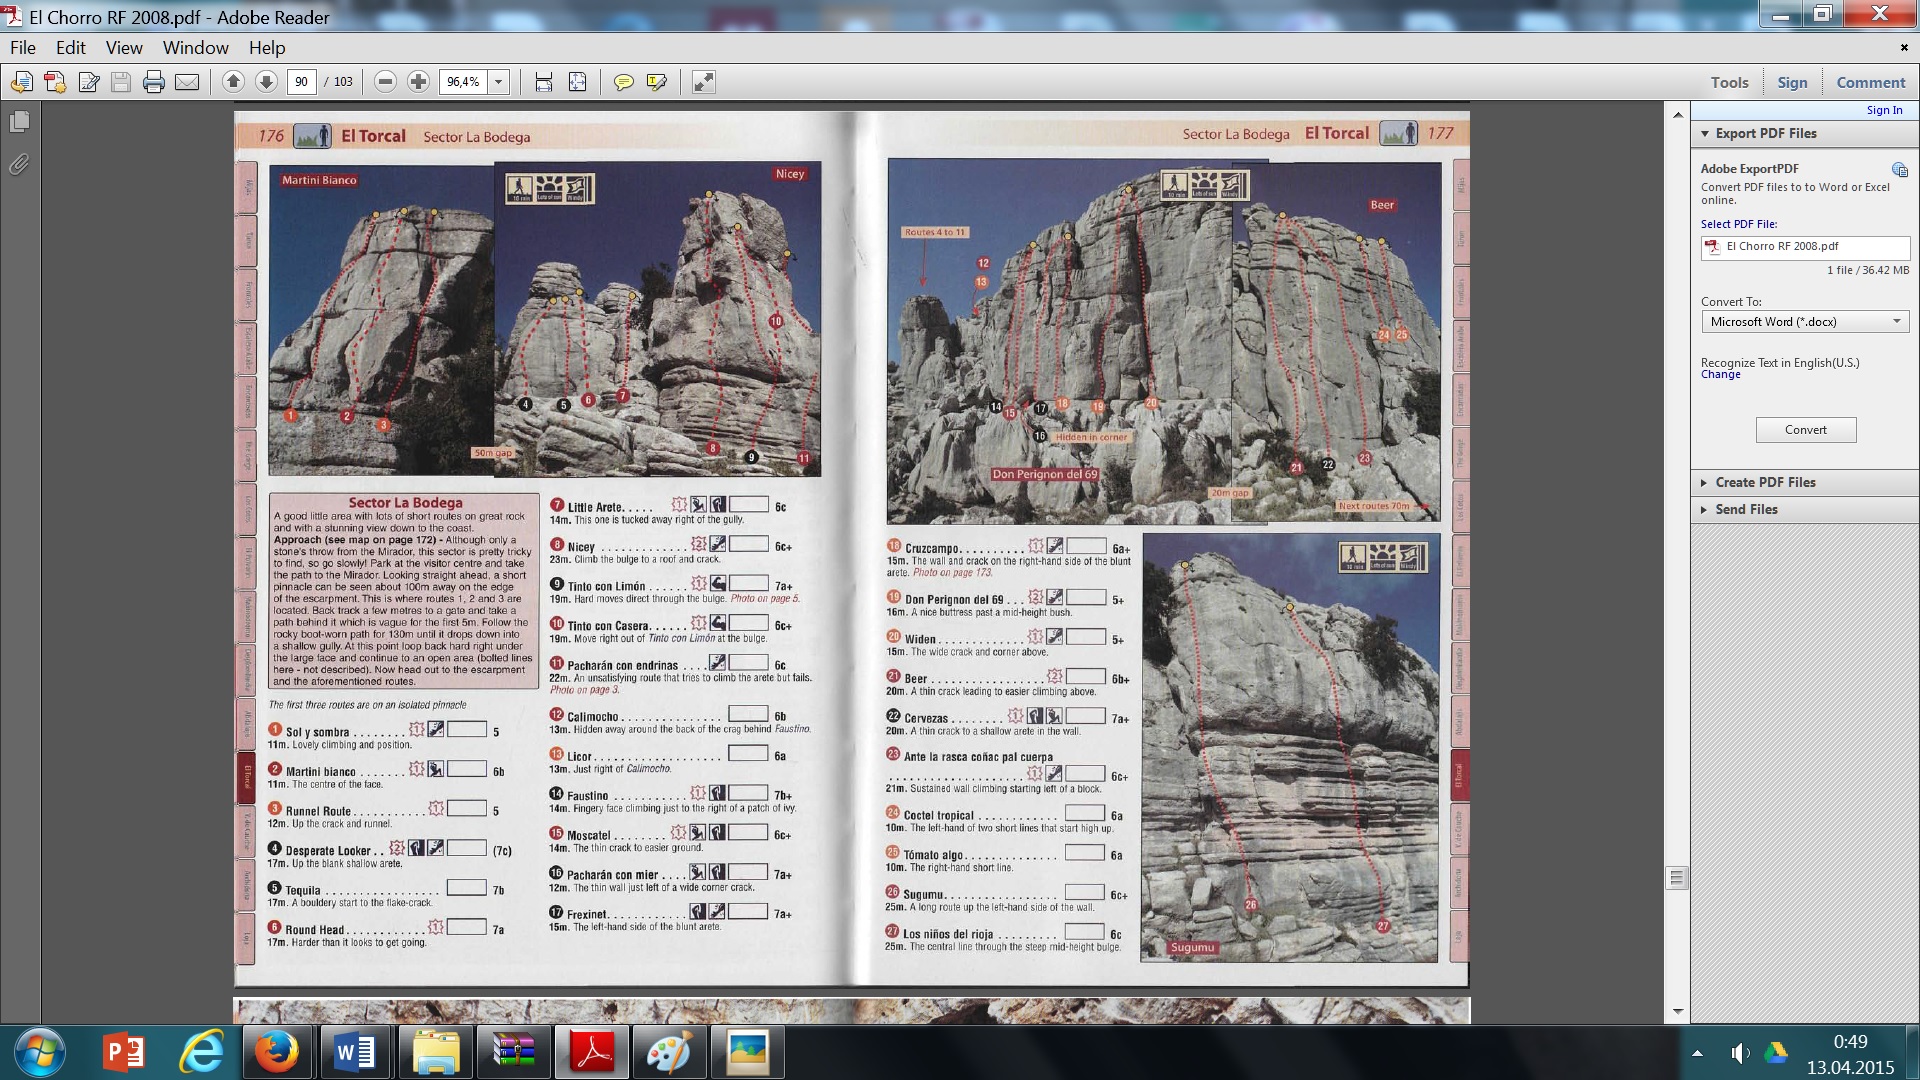Open PowerPoint from the taskbar
Viewport: 1920px width, 1080px height.
point(124,1053)
